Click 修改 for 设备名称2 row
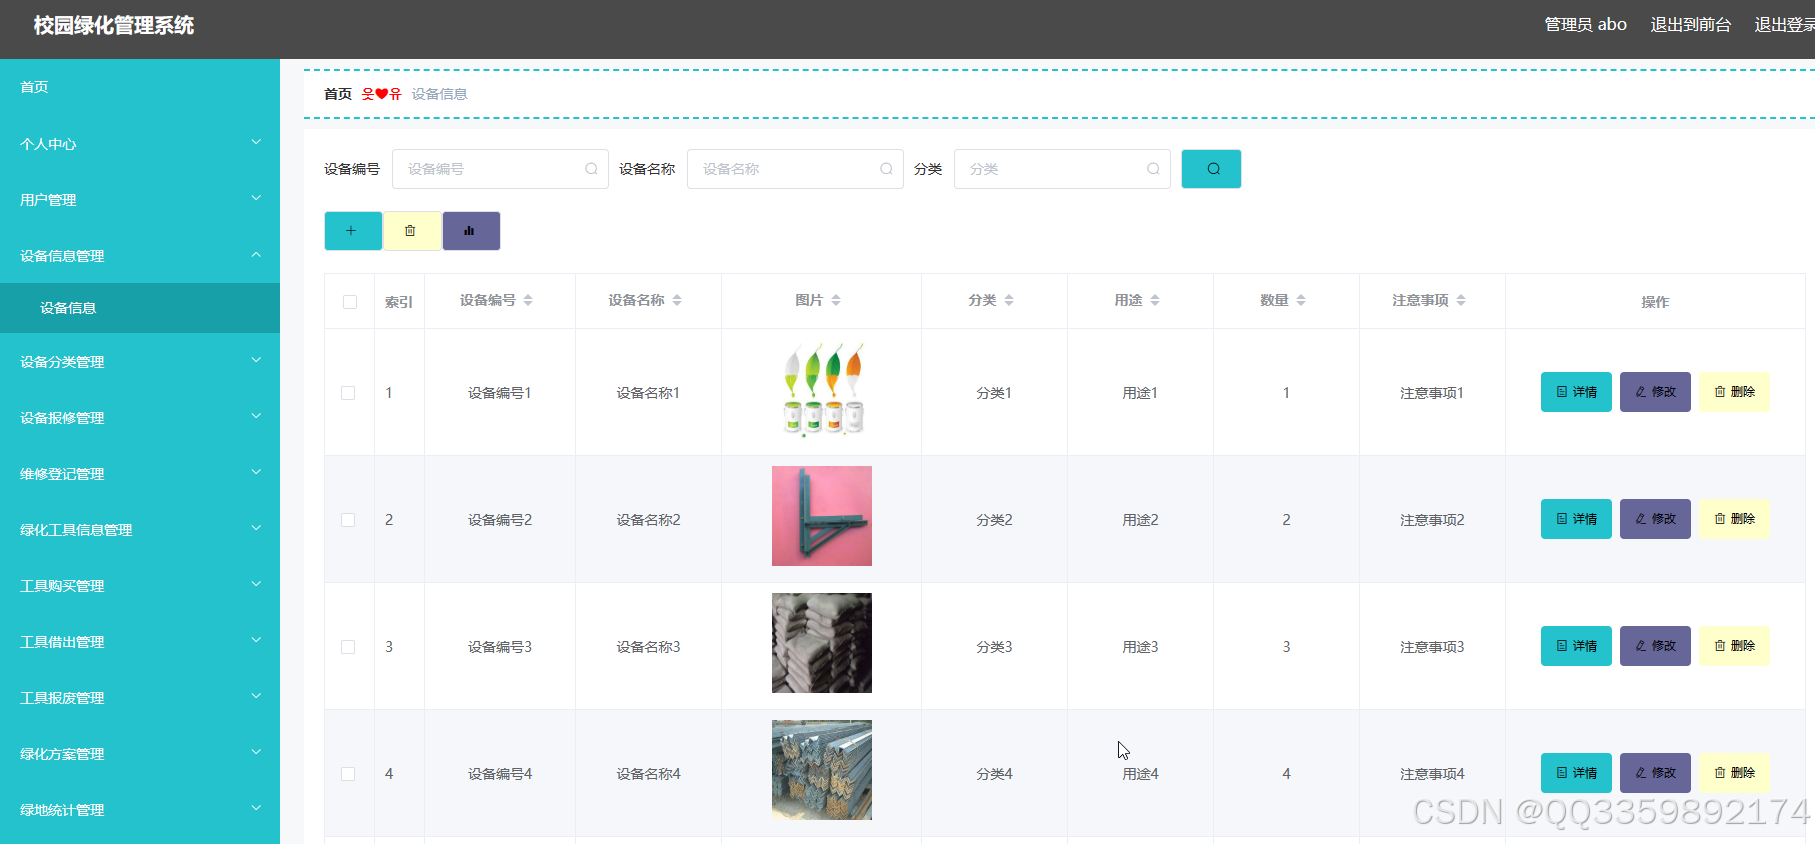The width and height of the screenshot is (1815, 844). click(x=1655, y=519)
